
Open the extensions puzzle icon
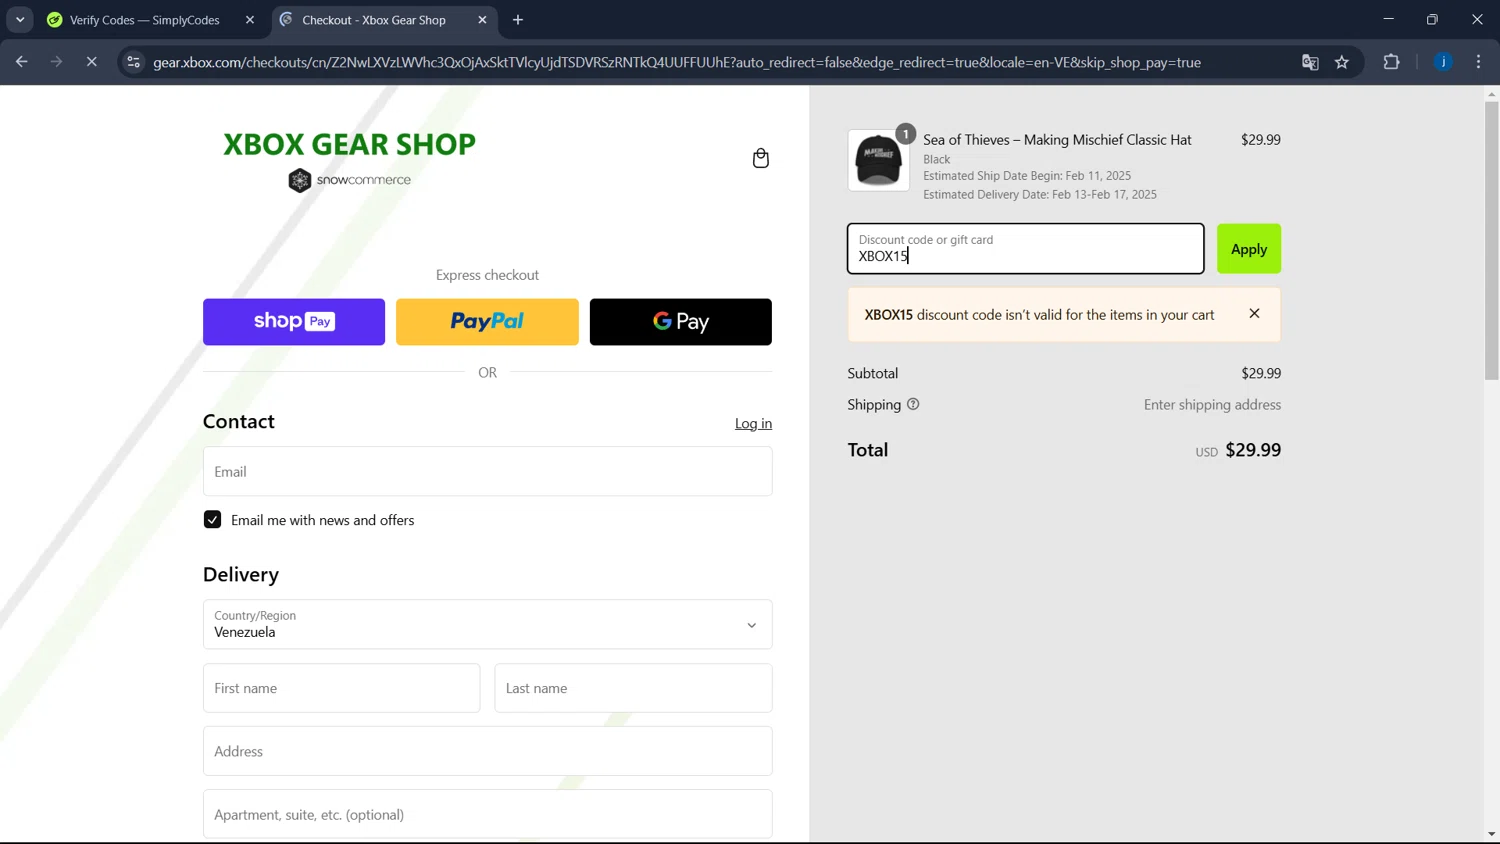1391,62
